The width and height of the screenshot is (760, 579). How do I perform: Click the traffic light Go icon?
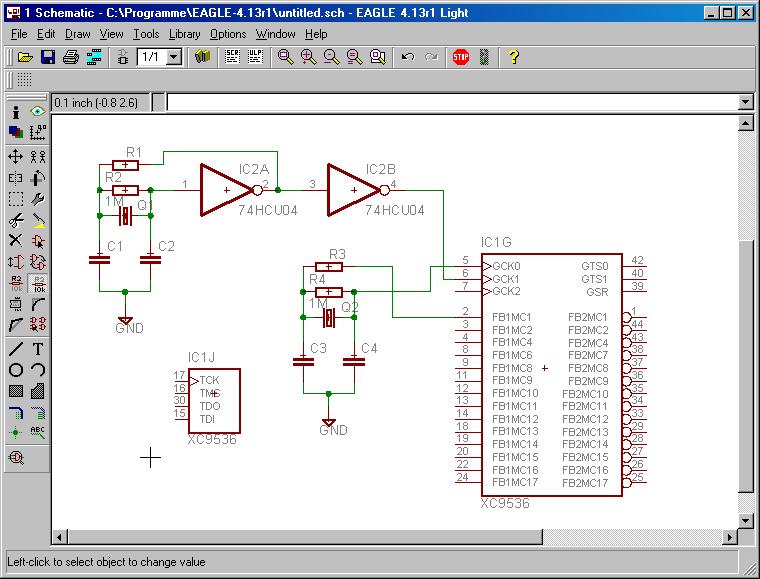point(484,57)
